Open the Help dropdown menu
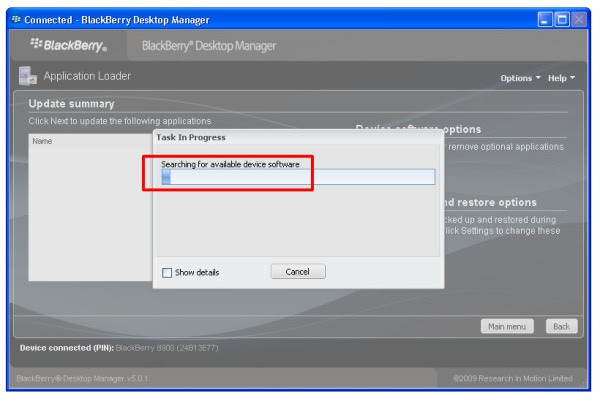 (x=561, y=78)
